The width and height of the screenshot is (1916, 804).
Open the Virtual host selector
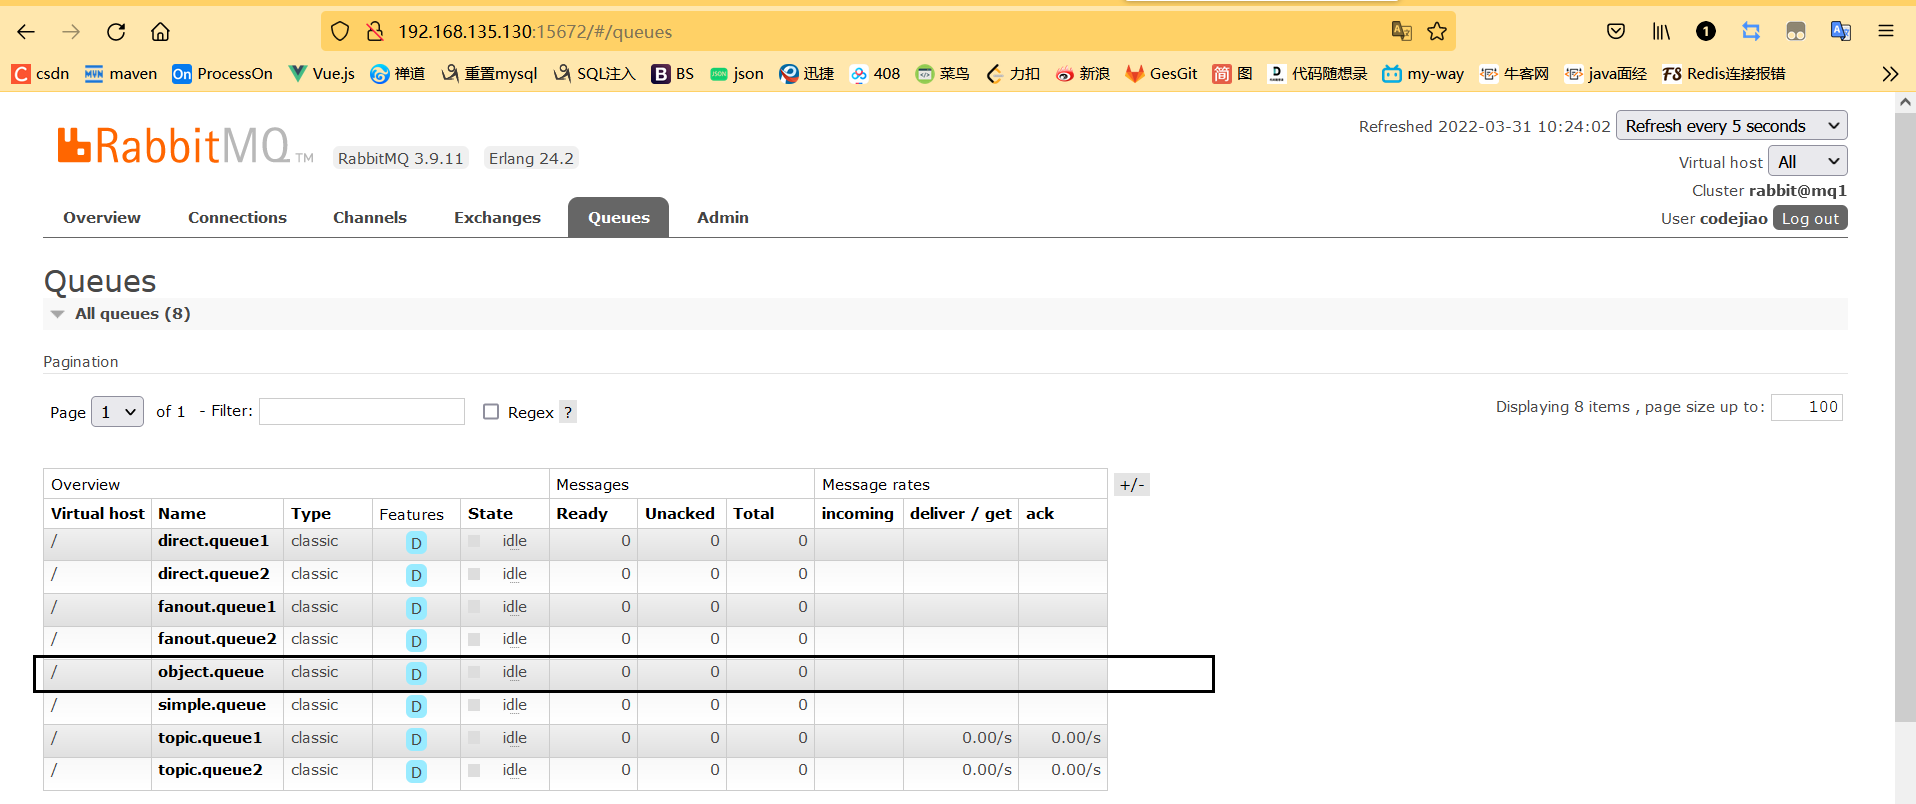[x=1807, y=162]
